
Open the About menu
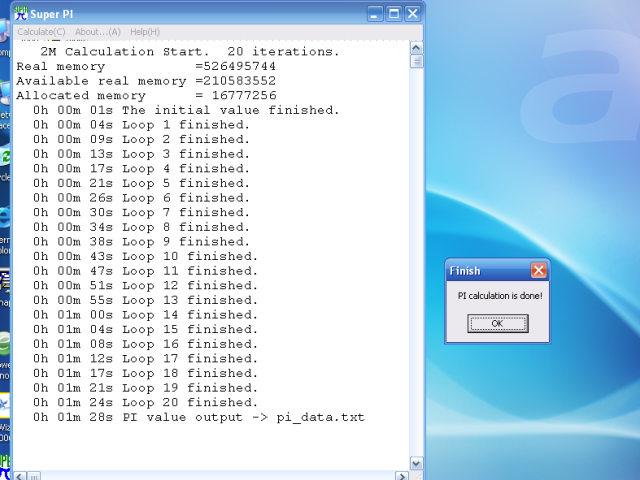click(98, 32)
